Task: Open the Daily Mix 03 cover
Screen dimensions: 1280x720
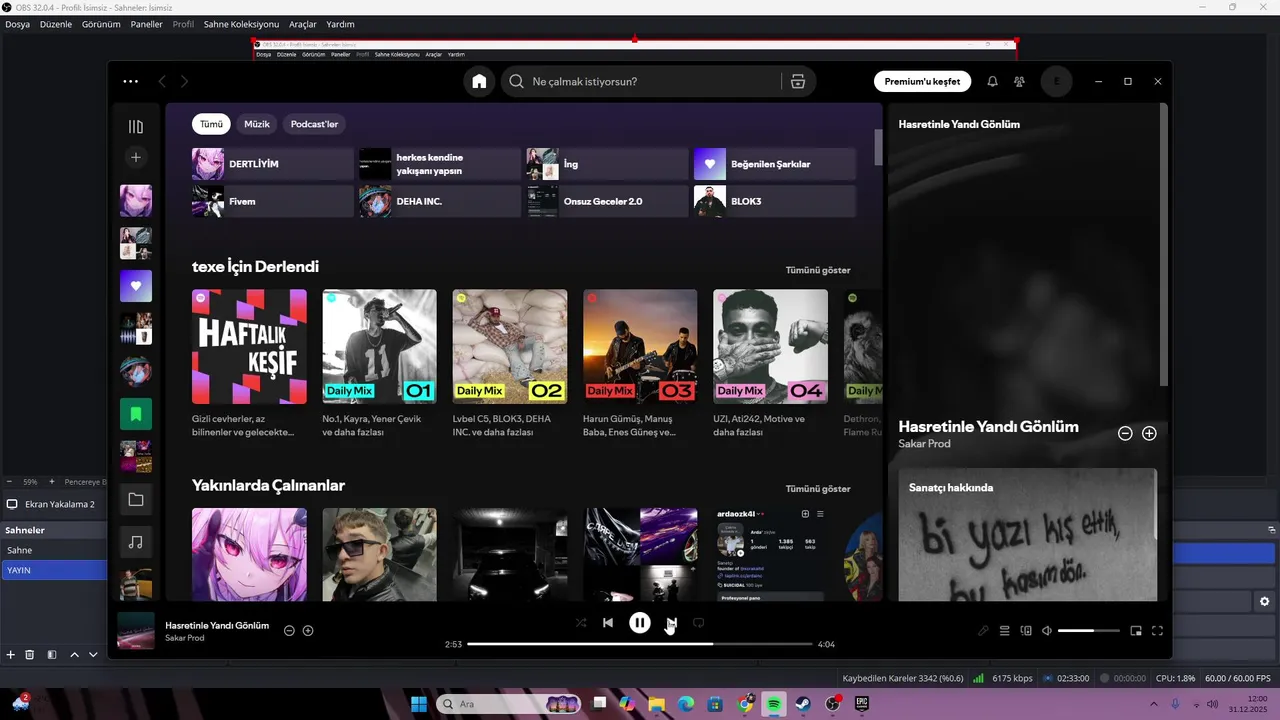Action: (640, 347)
